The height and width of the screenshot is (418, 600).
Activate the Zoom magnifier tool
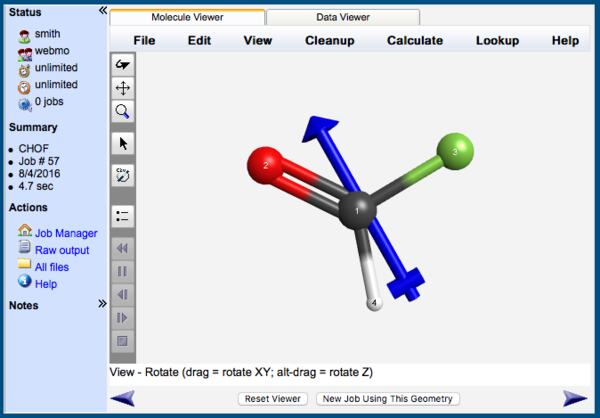tap(123, 111)
